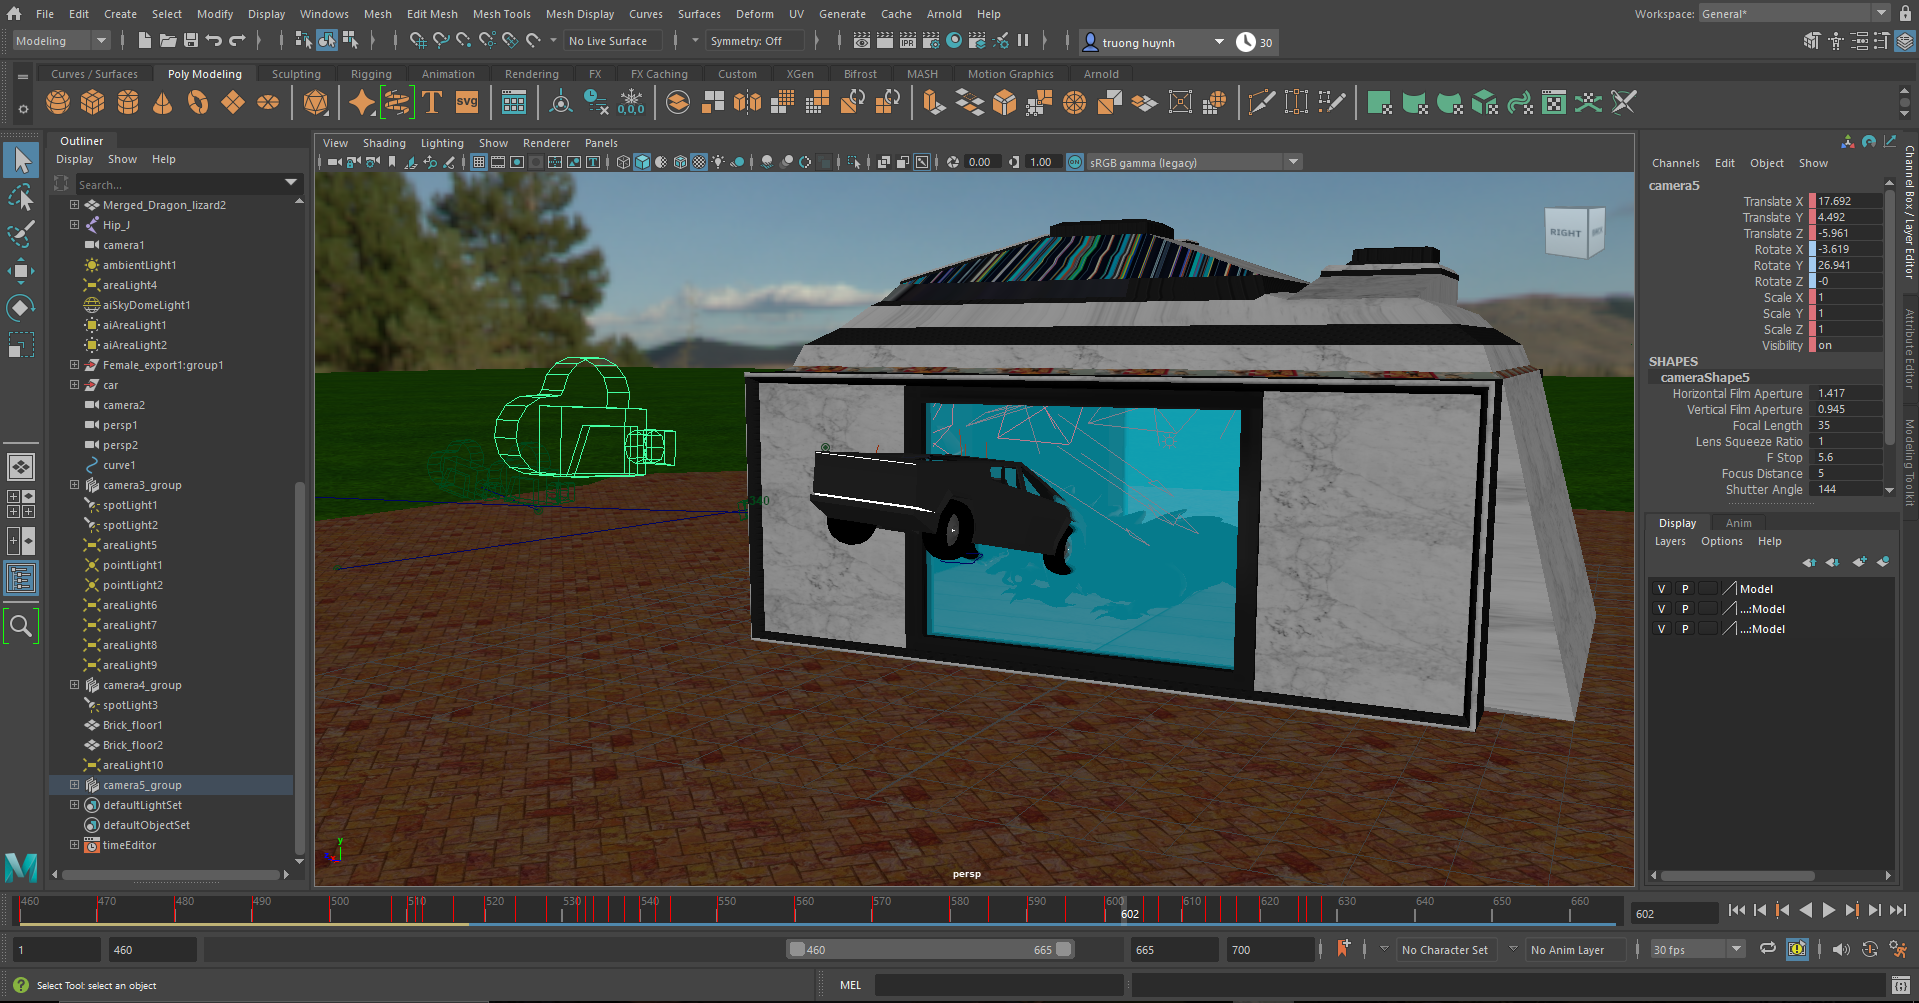This screenshot has width=1919, height=1003.
Task: Click the MEL command input field
Action: (x=1000, y=984)
